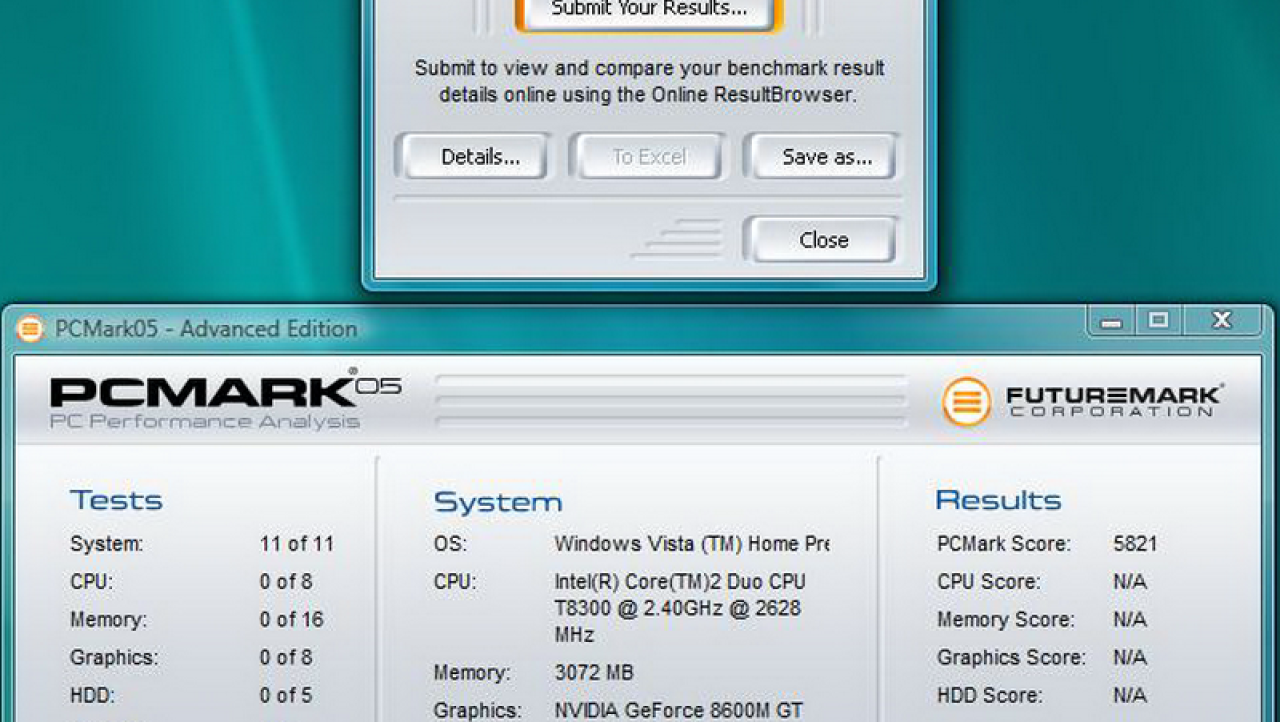Viewport: 1280px width, 722px height.
Task: Close the PCMark05 Advanced Edition window
Action: 1221,321
